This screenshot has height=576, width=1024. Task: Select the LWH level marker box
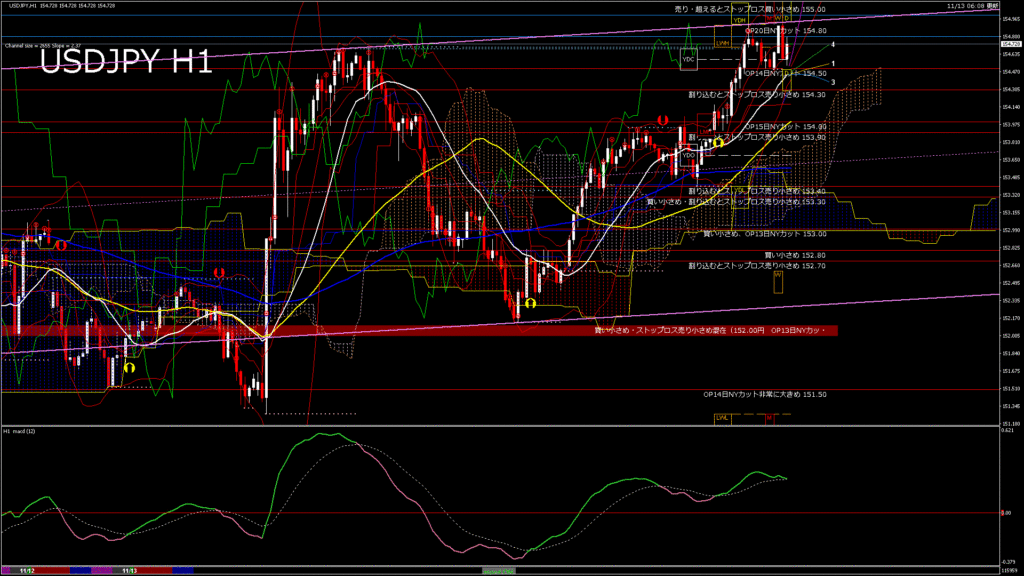721,43
